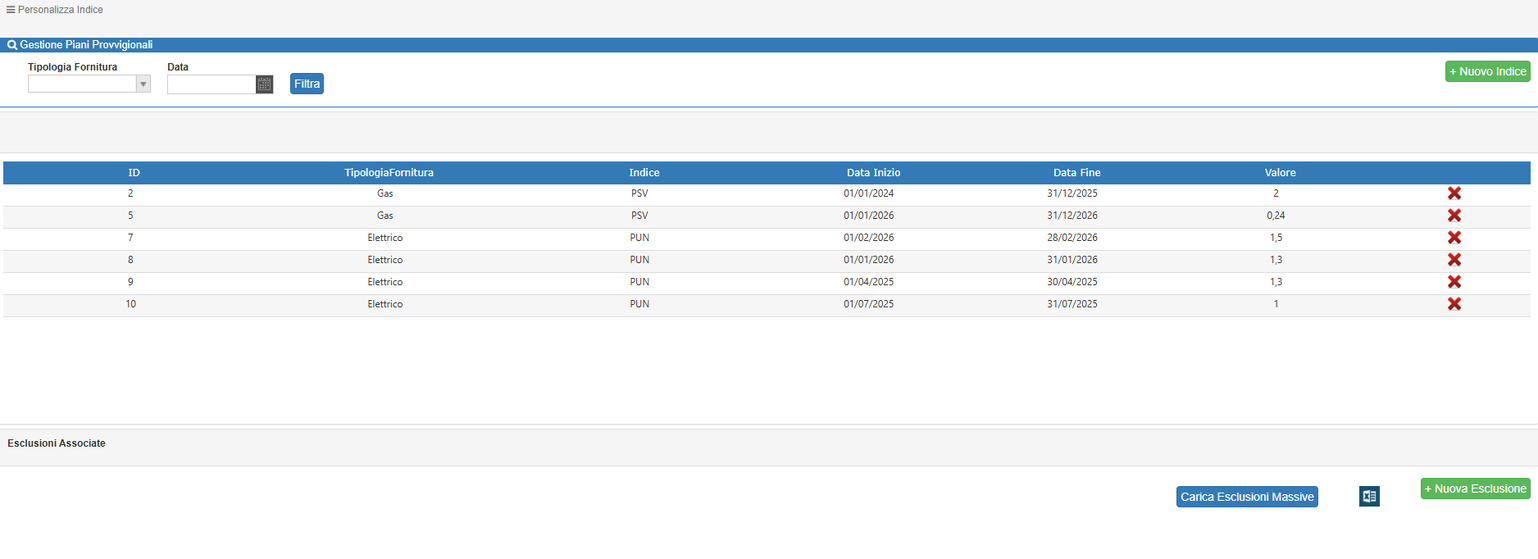1538x559 pixels.
Task: Click value 1,5
Action: pos(1276,238)
